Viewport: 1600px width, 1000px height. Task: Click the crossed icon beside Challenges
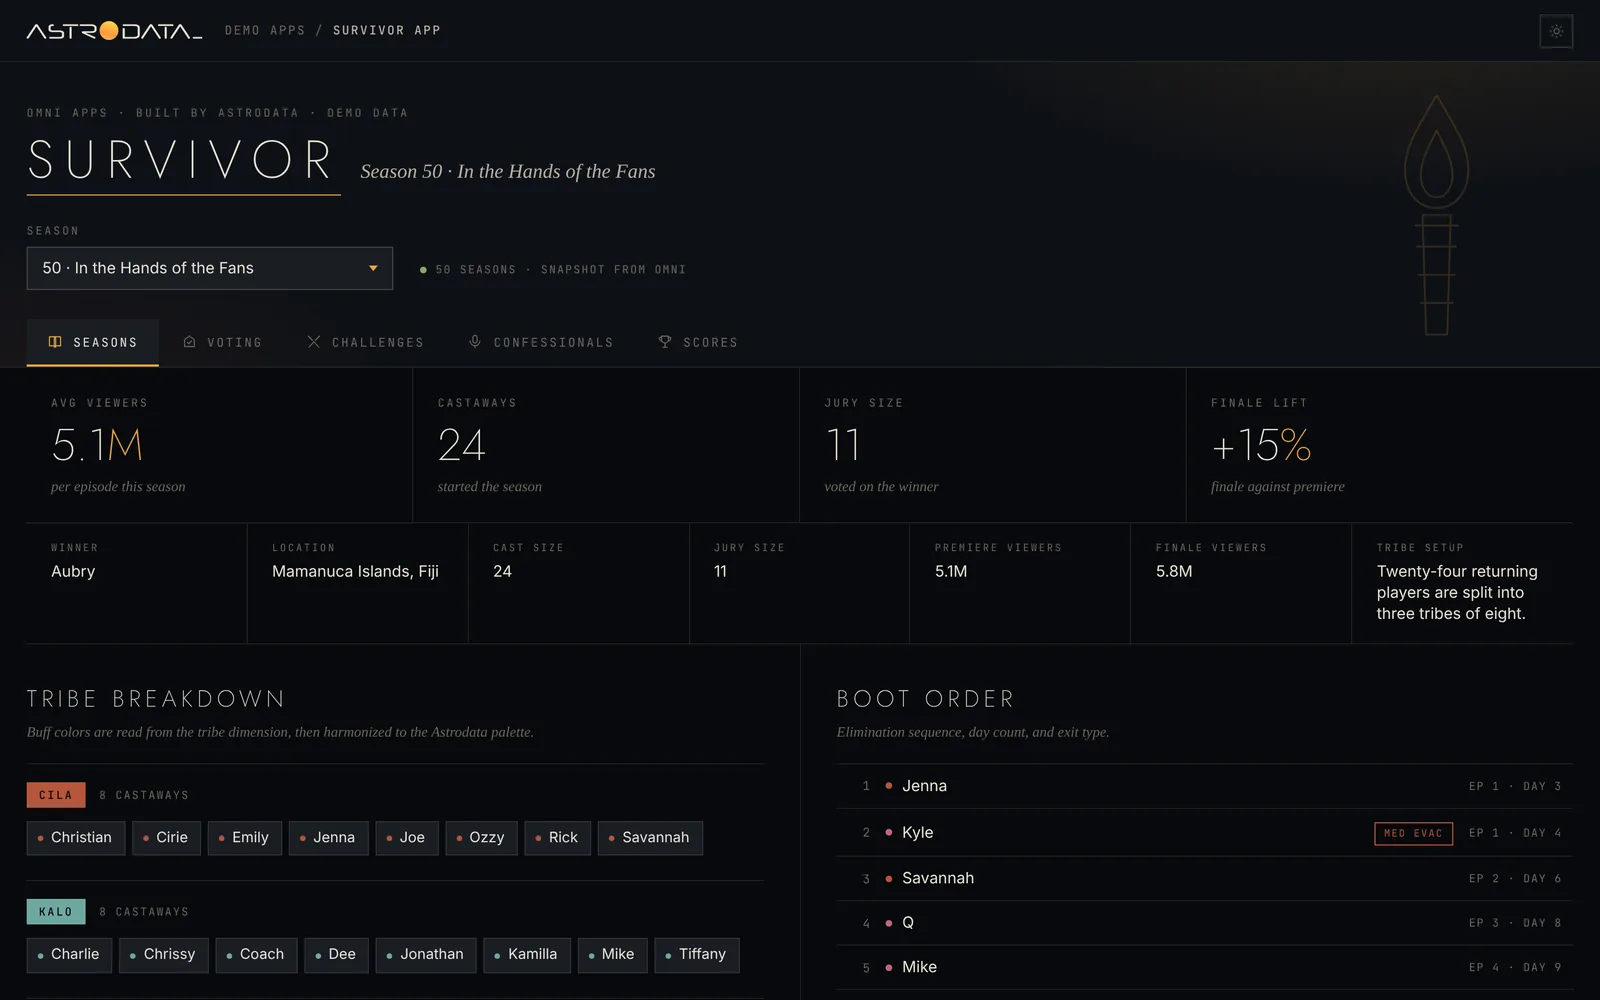pos(314,342)
